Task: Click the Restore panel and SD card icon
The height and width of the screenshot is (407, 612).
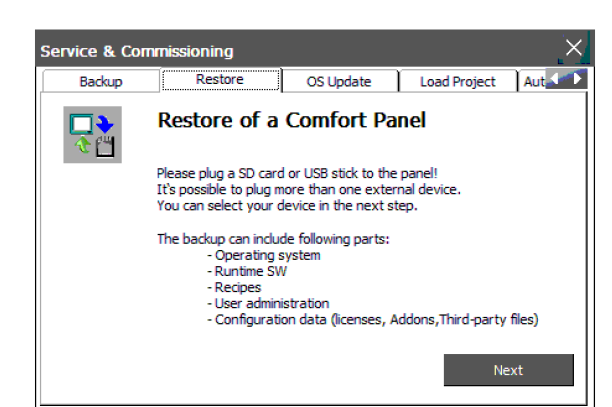Action: (x=92, y=135)
